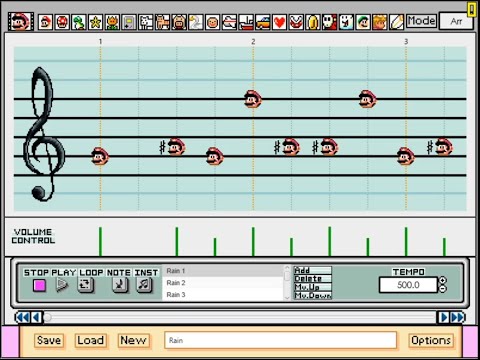Select the Fire Flower instrument

click(x=112, y=22)
